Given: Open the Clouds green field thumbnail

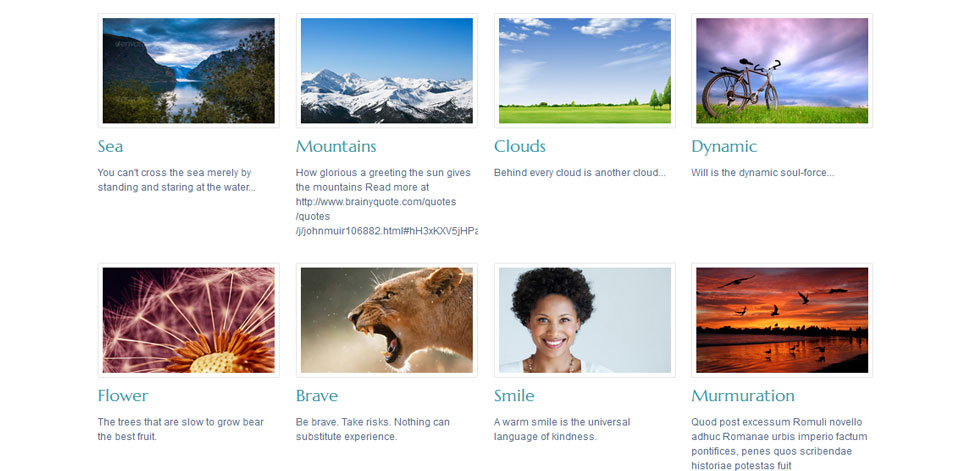Looking at the screenshot, I should (584, 71).
